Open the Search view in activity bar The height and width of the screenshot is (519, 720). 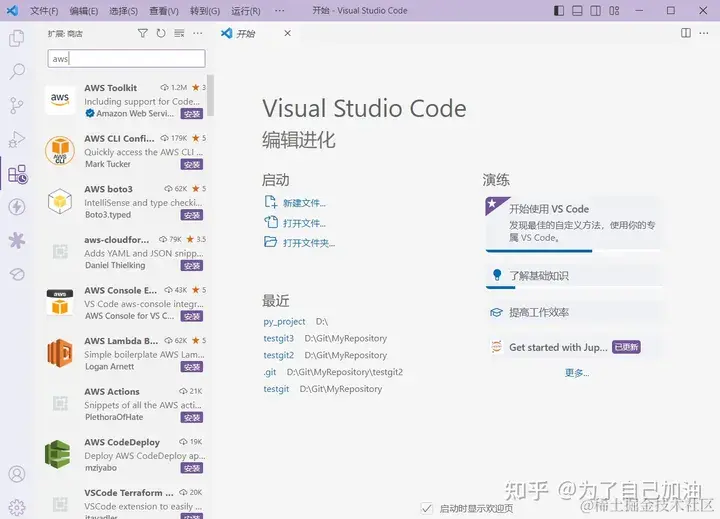(x=17, y=72)
